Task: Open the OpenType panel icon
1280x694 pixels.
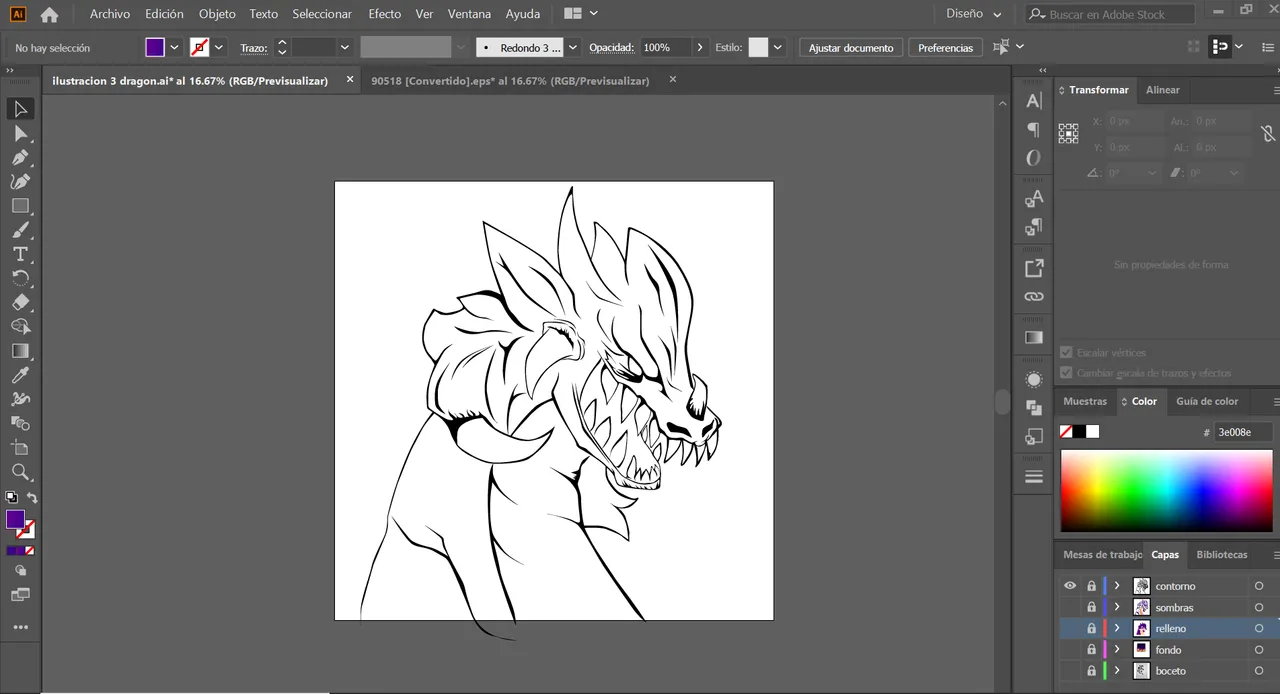Action: [x=1034, y=158]
